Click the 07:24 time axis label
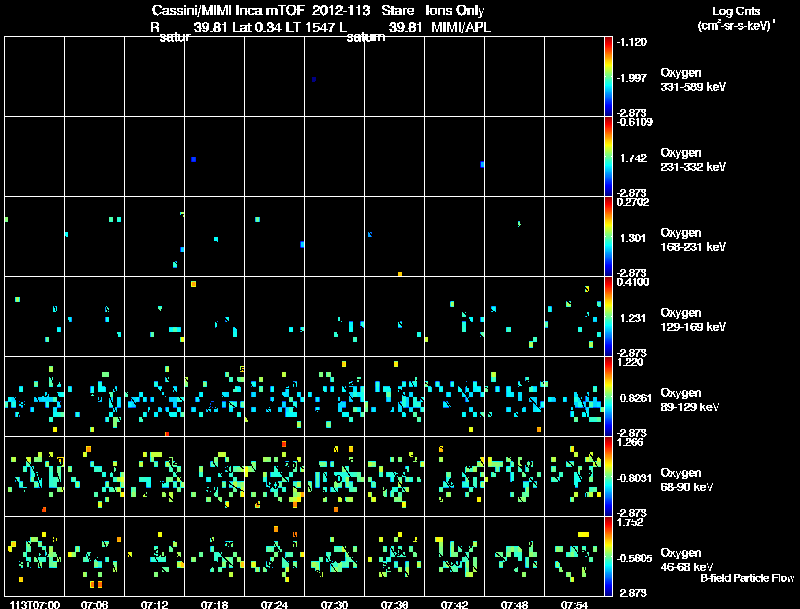800x609 pixels. 274,605
